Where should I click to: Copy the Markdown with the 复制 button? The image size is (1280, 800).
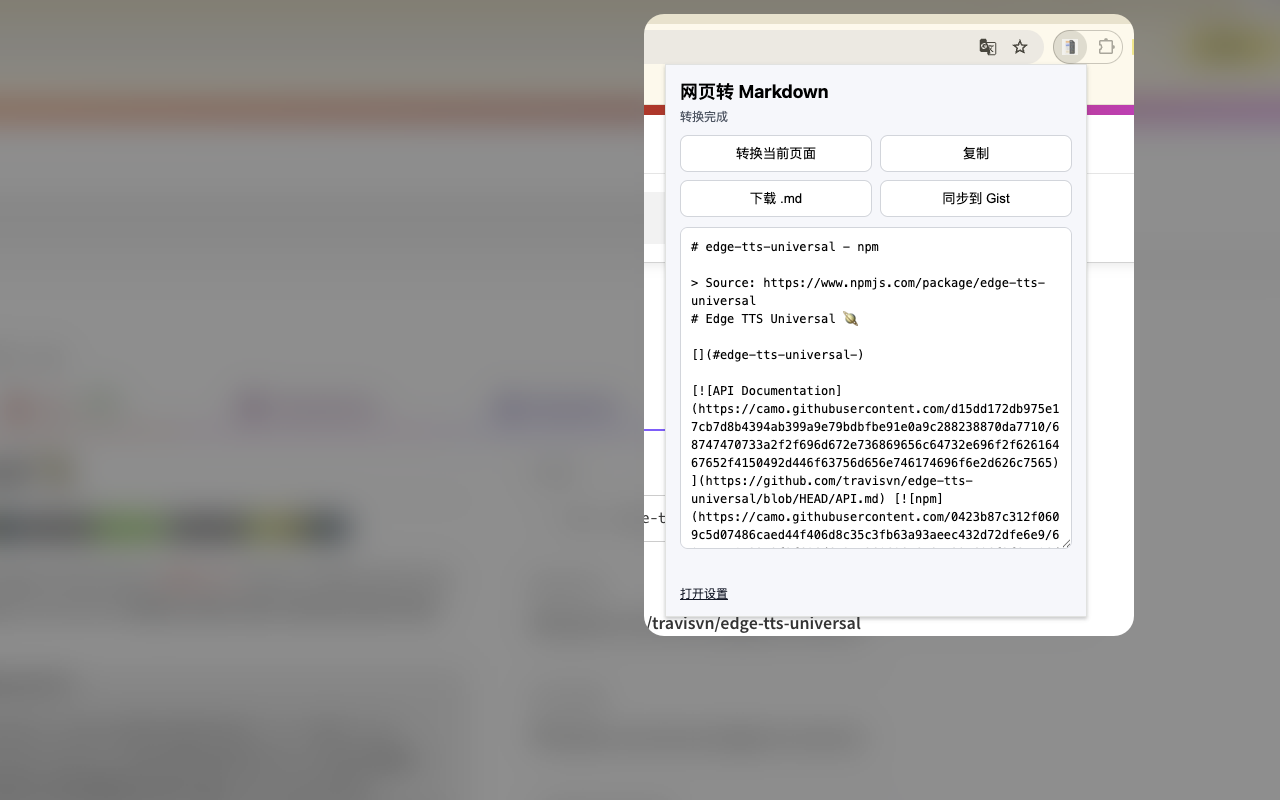[x=976, y=153]
